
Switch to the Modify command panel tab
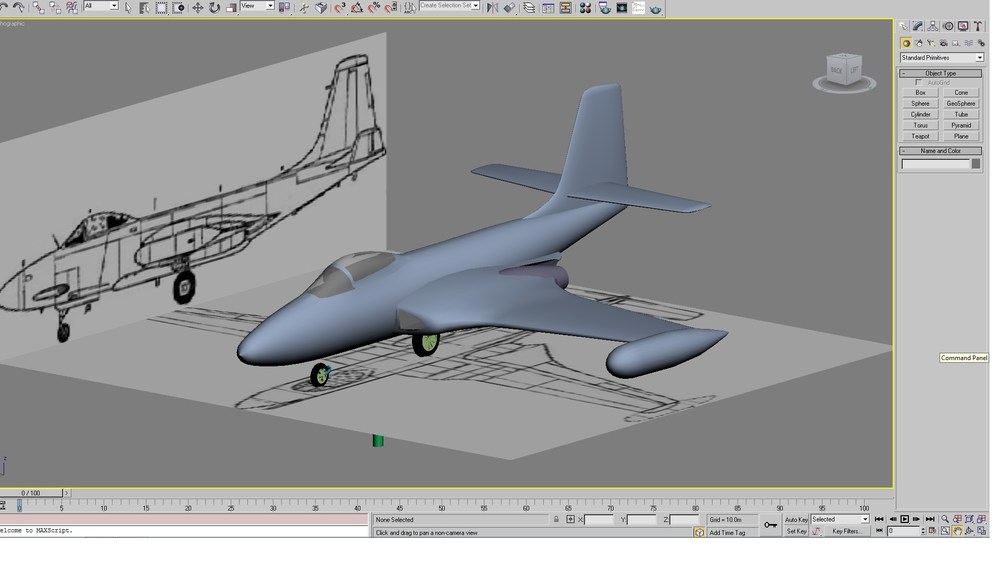[x=918, y=26]
